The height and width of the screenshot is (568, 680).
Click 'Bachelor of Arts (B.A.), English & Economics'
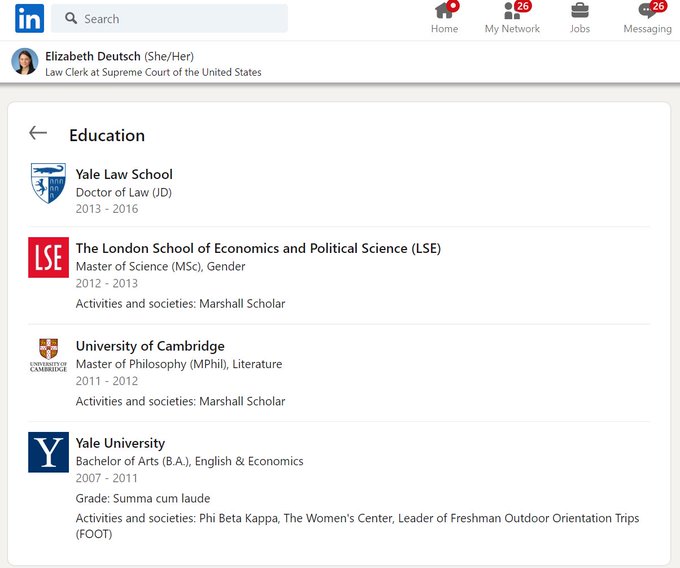click(190, 461)
